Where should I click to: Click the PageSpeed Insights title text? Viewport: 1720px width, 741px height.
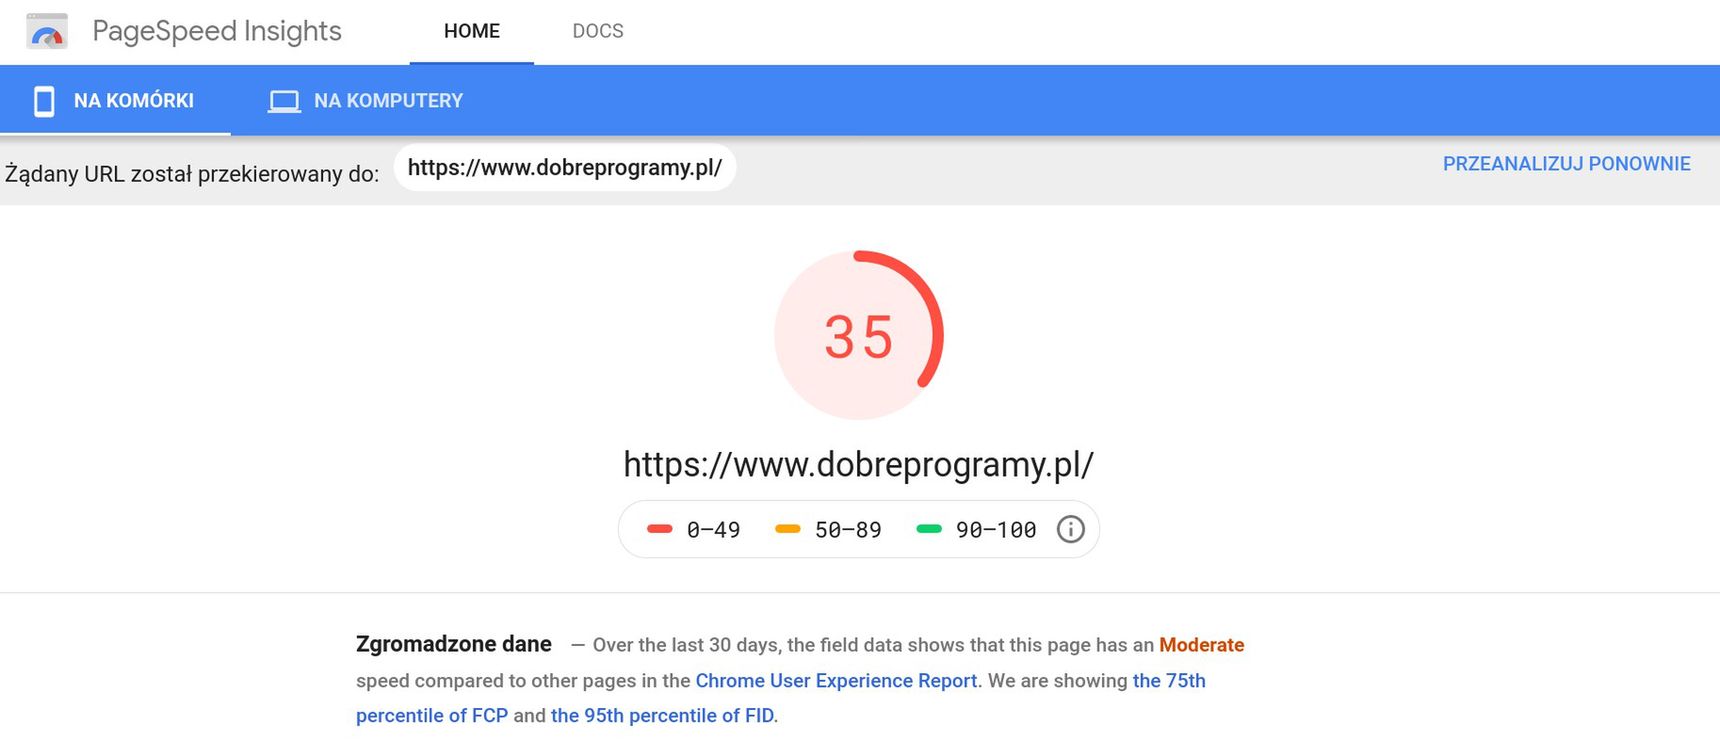(217, 31)
